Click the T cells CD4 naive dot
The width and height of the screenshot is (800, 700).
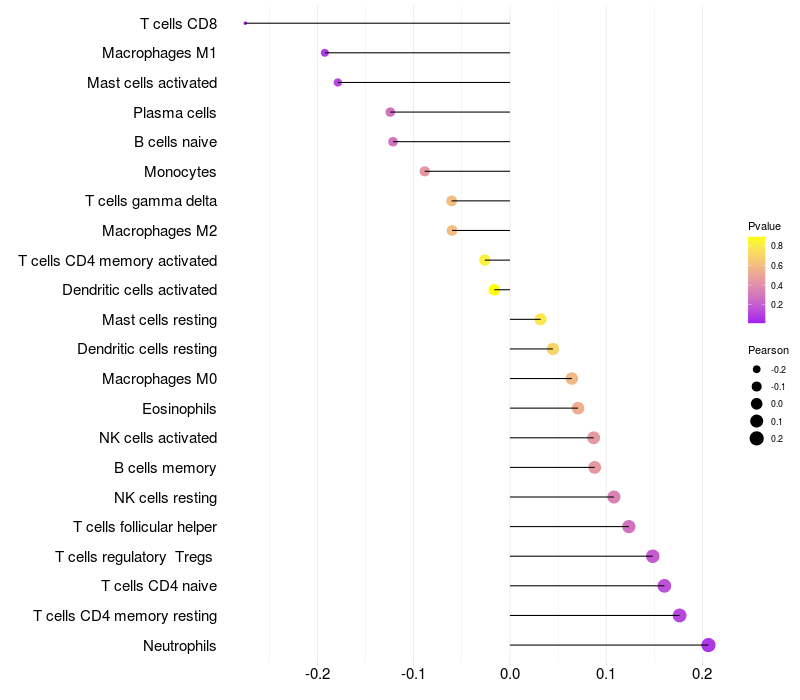pyautogui.click(x=664, y=586)
